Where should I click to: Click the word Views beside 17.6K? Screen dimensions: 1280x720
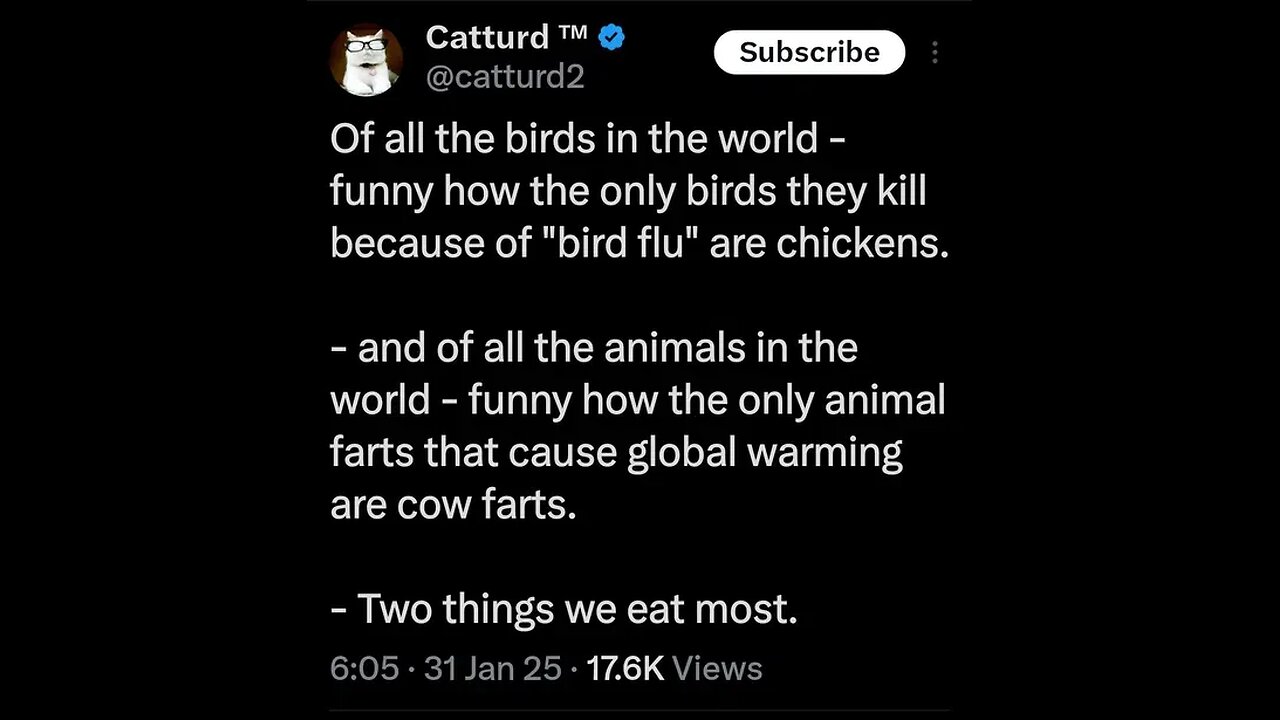coord(717,668)
